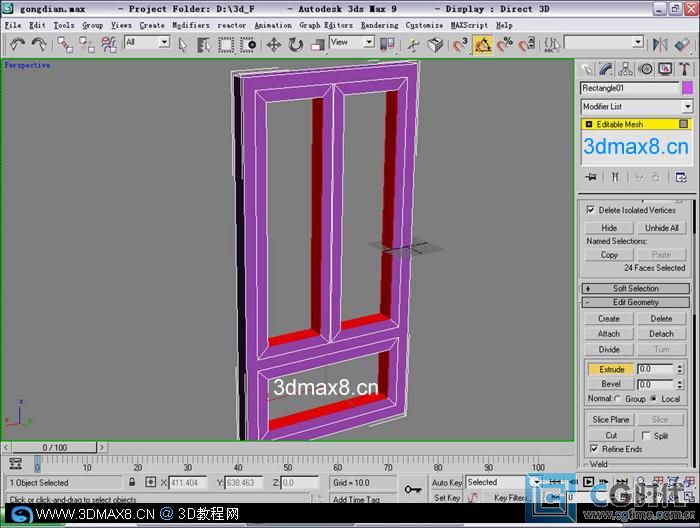Open the File menu
Viewport: 700px width, 528px height.
[13, 25]
